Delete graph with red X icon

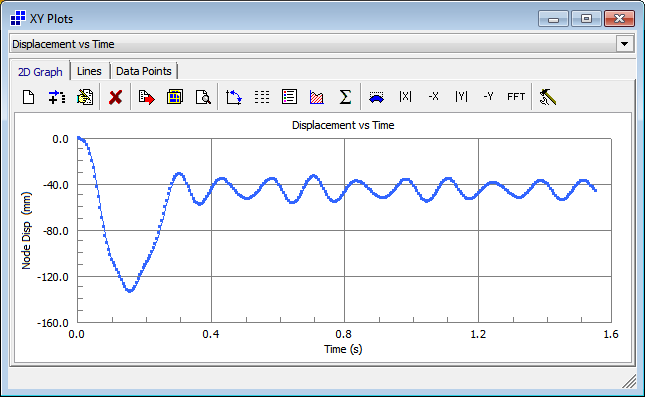coord(116,97)
